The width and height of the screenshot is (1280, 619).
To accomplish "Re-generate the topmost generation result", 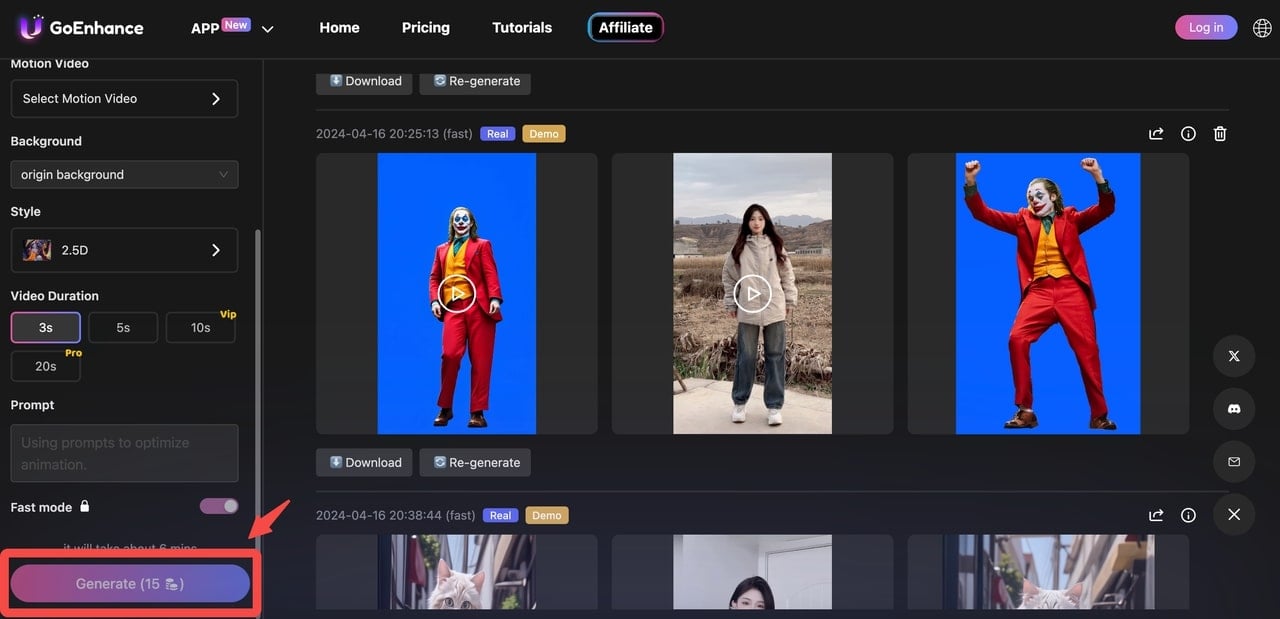I will (x=475, y=81).
